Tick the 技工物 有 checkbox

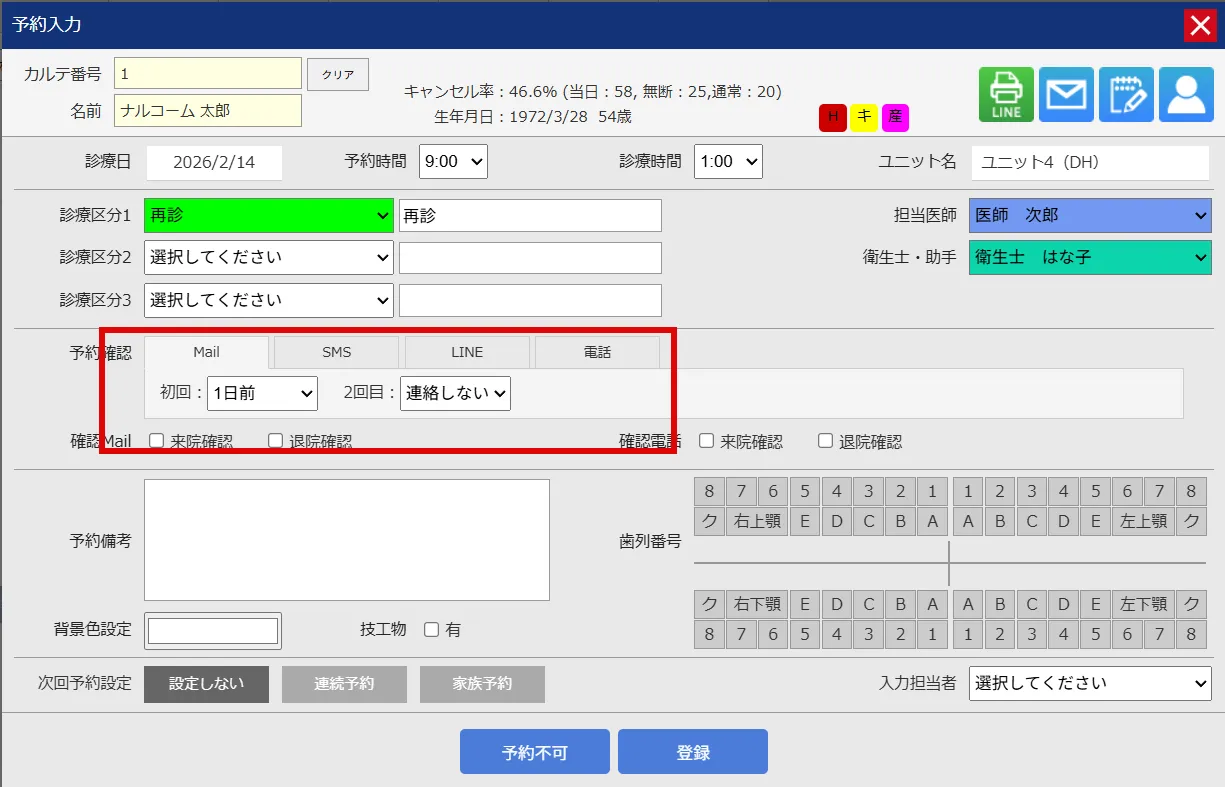coord(432,630)
